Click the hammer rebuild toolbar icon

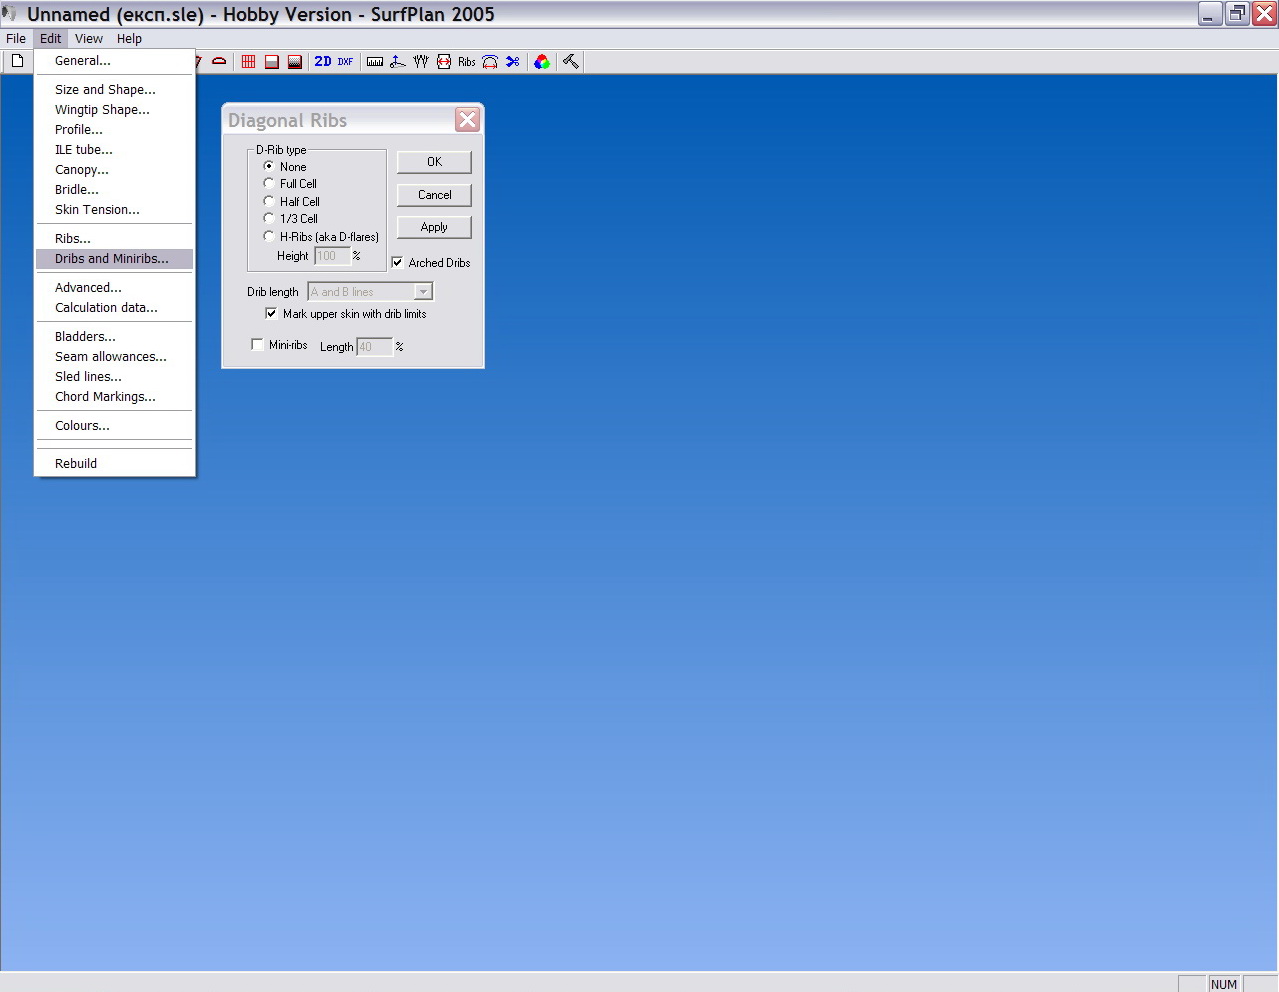[570, 62]
